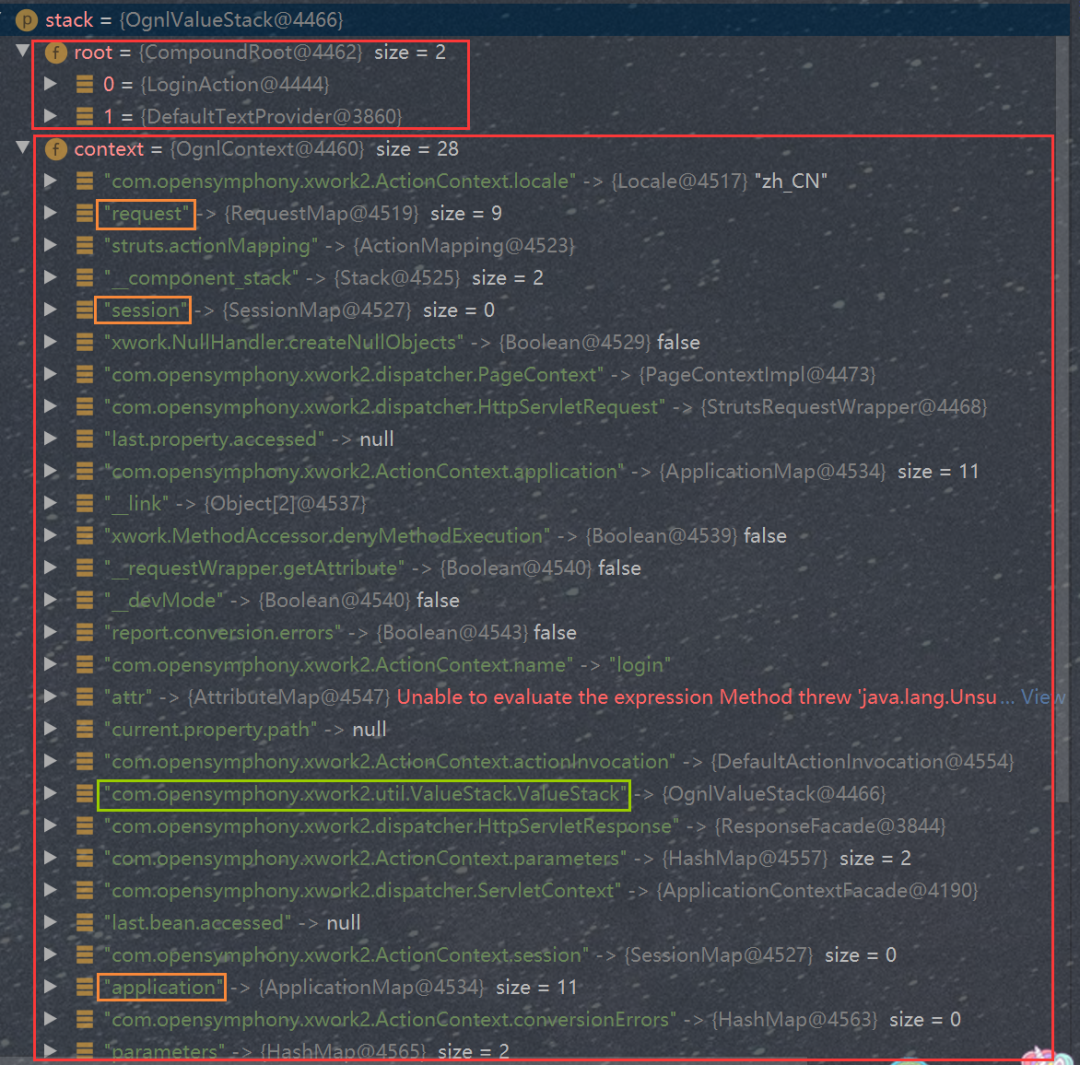Expand the "session" SessionMap@4527 entry
The image size is (1080, 1065).
tap(50, 310)
